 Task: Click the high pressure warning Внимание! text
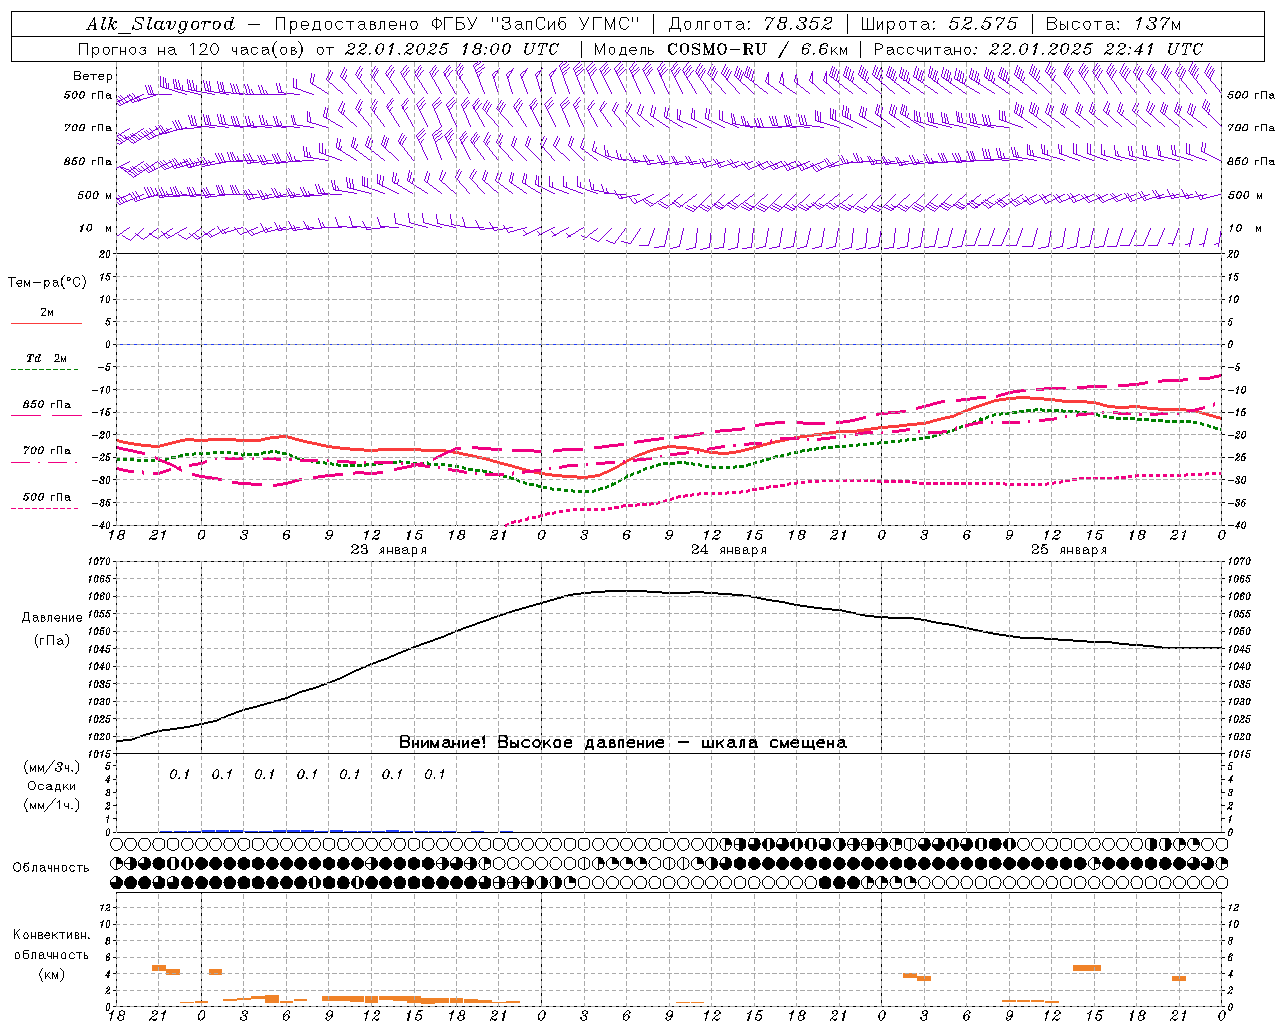[x=622, y=743]
